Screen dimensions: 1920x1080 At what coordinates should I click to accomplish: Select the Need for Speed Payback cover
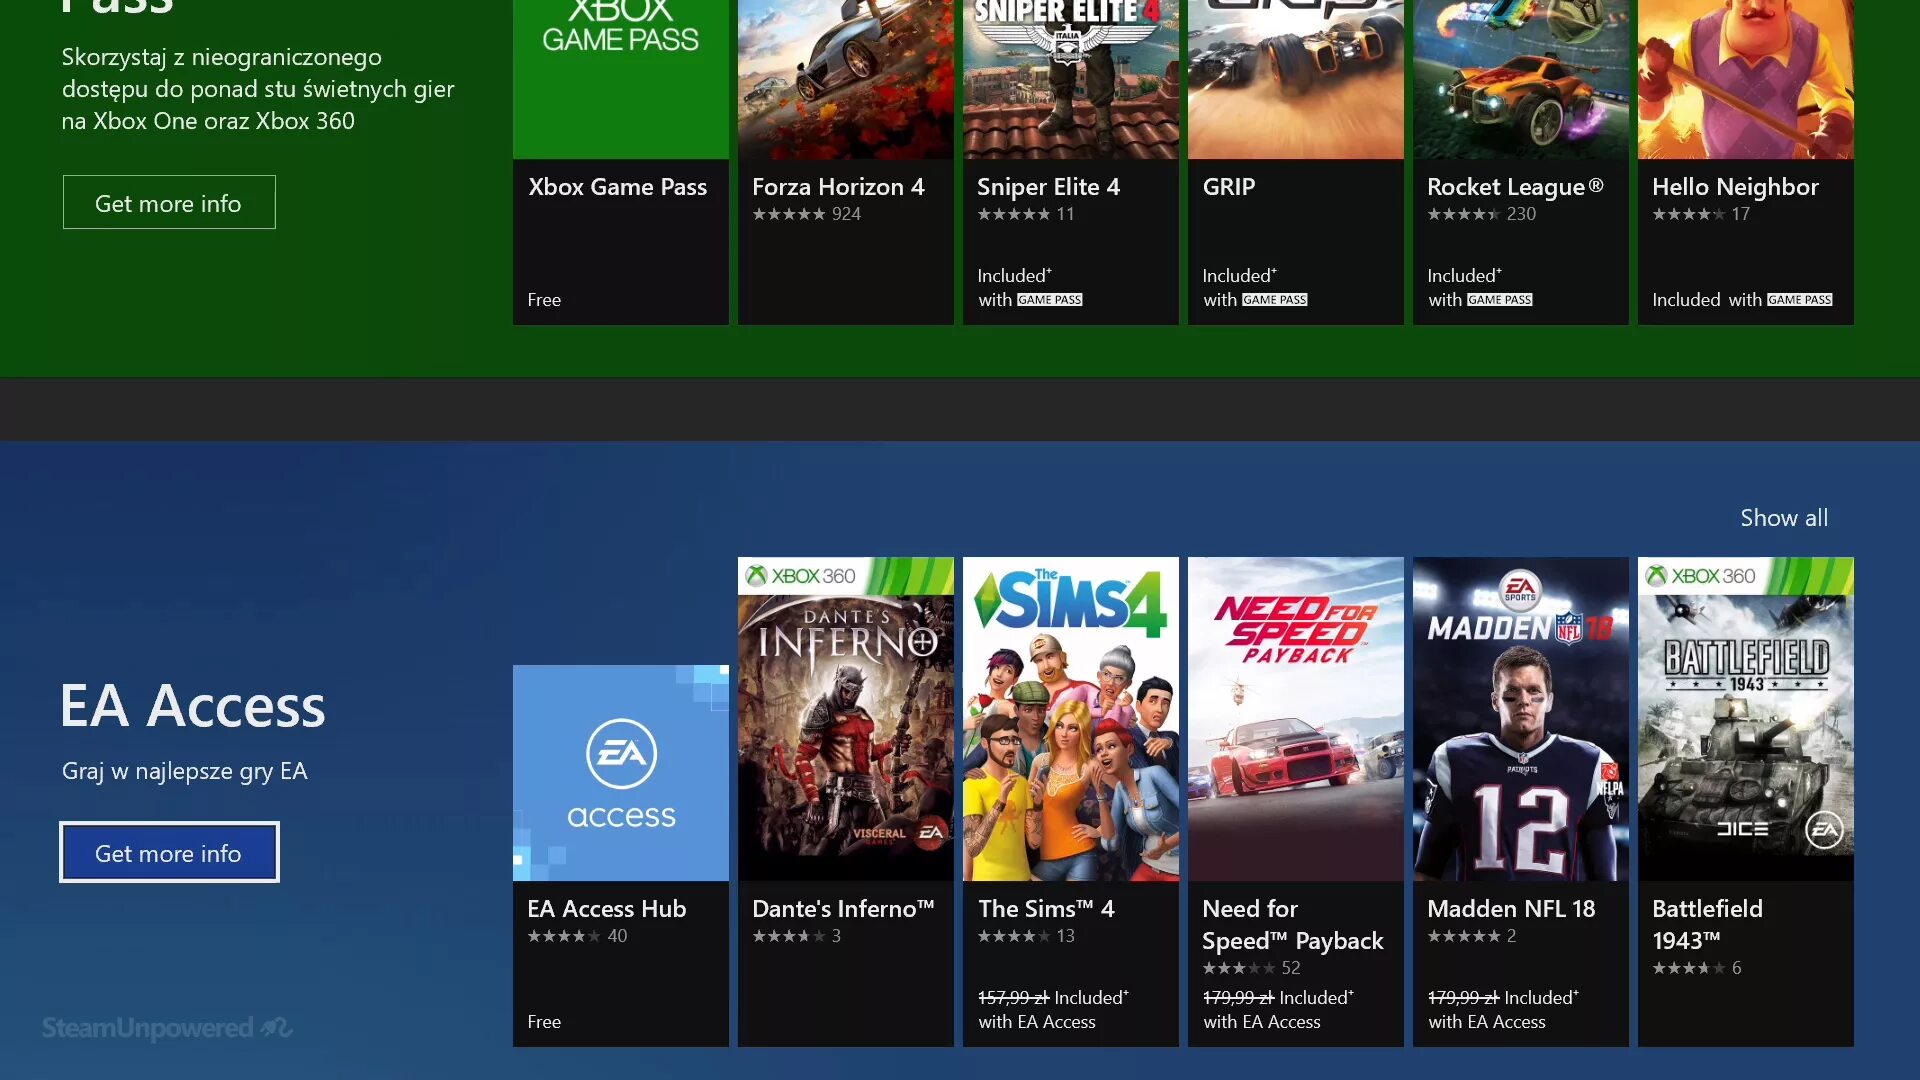[1296, 719]
